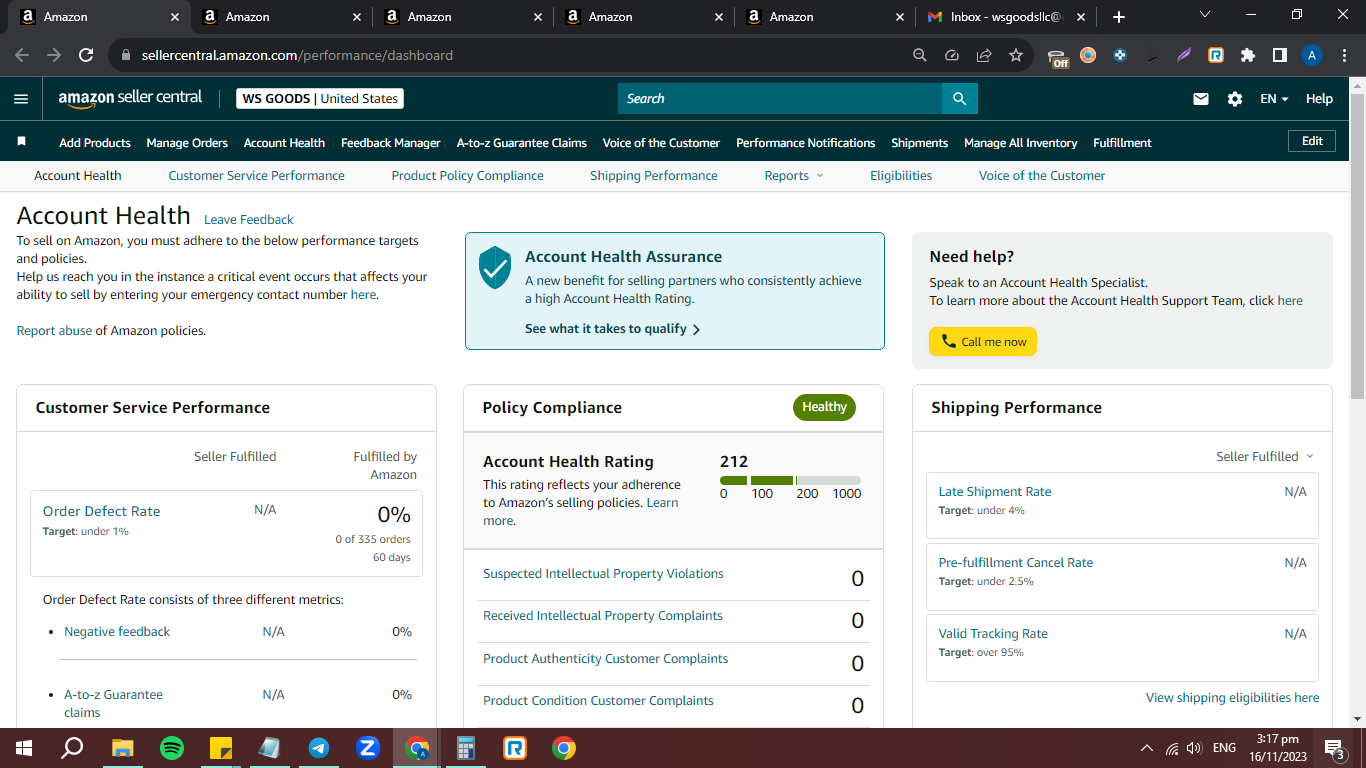Image resolution: width=1366 pixels, height=768 pixels.
Task: Click the extension icon showing Off badge
Action: 1058,57
